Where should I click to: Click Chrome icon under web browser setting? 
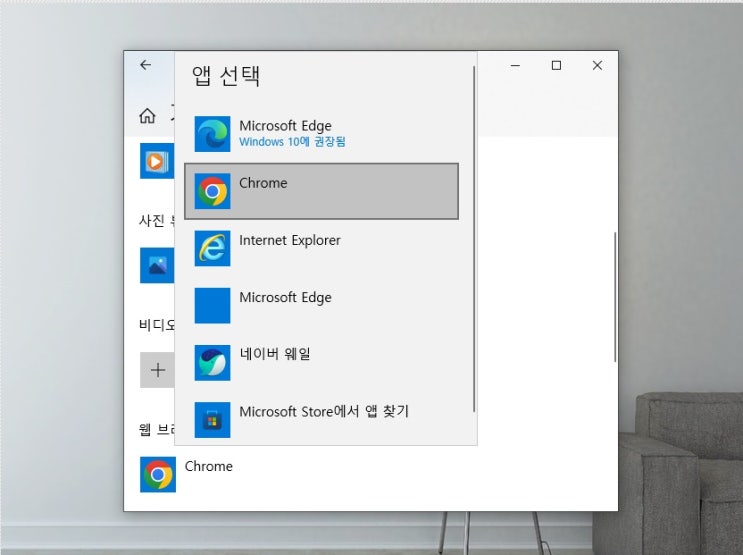click(x=158, y=474)
